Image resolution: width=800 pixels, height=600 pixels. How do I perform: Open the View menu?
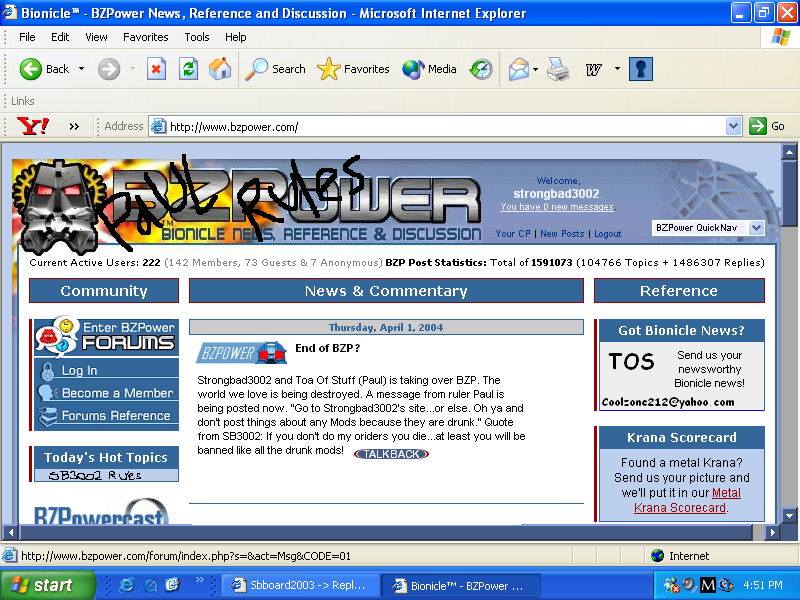tap(96, 37)
